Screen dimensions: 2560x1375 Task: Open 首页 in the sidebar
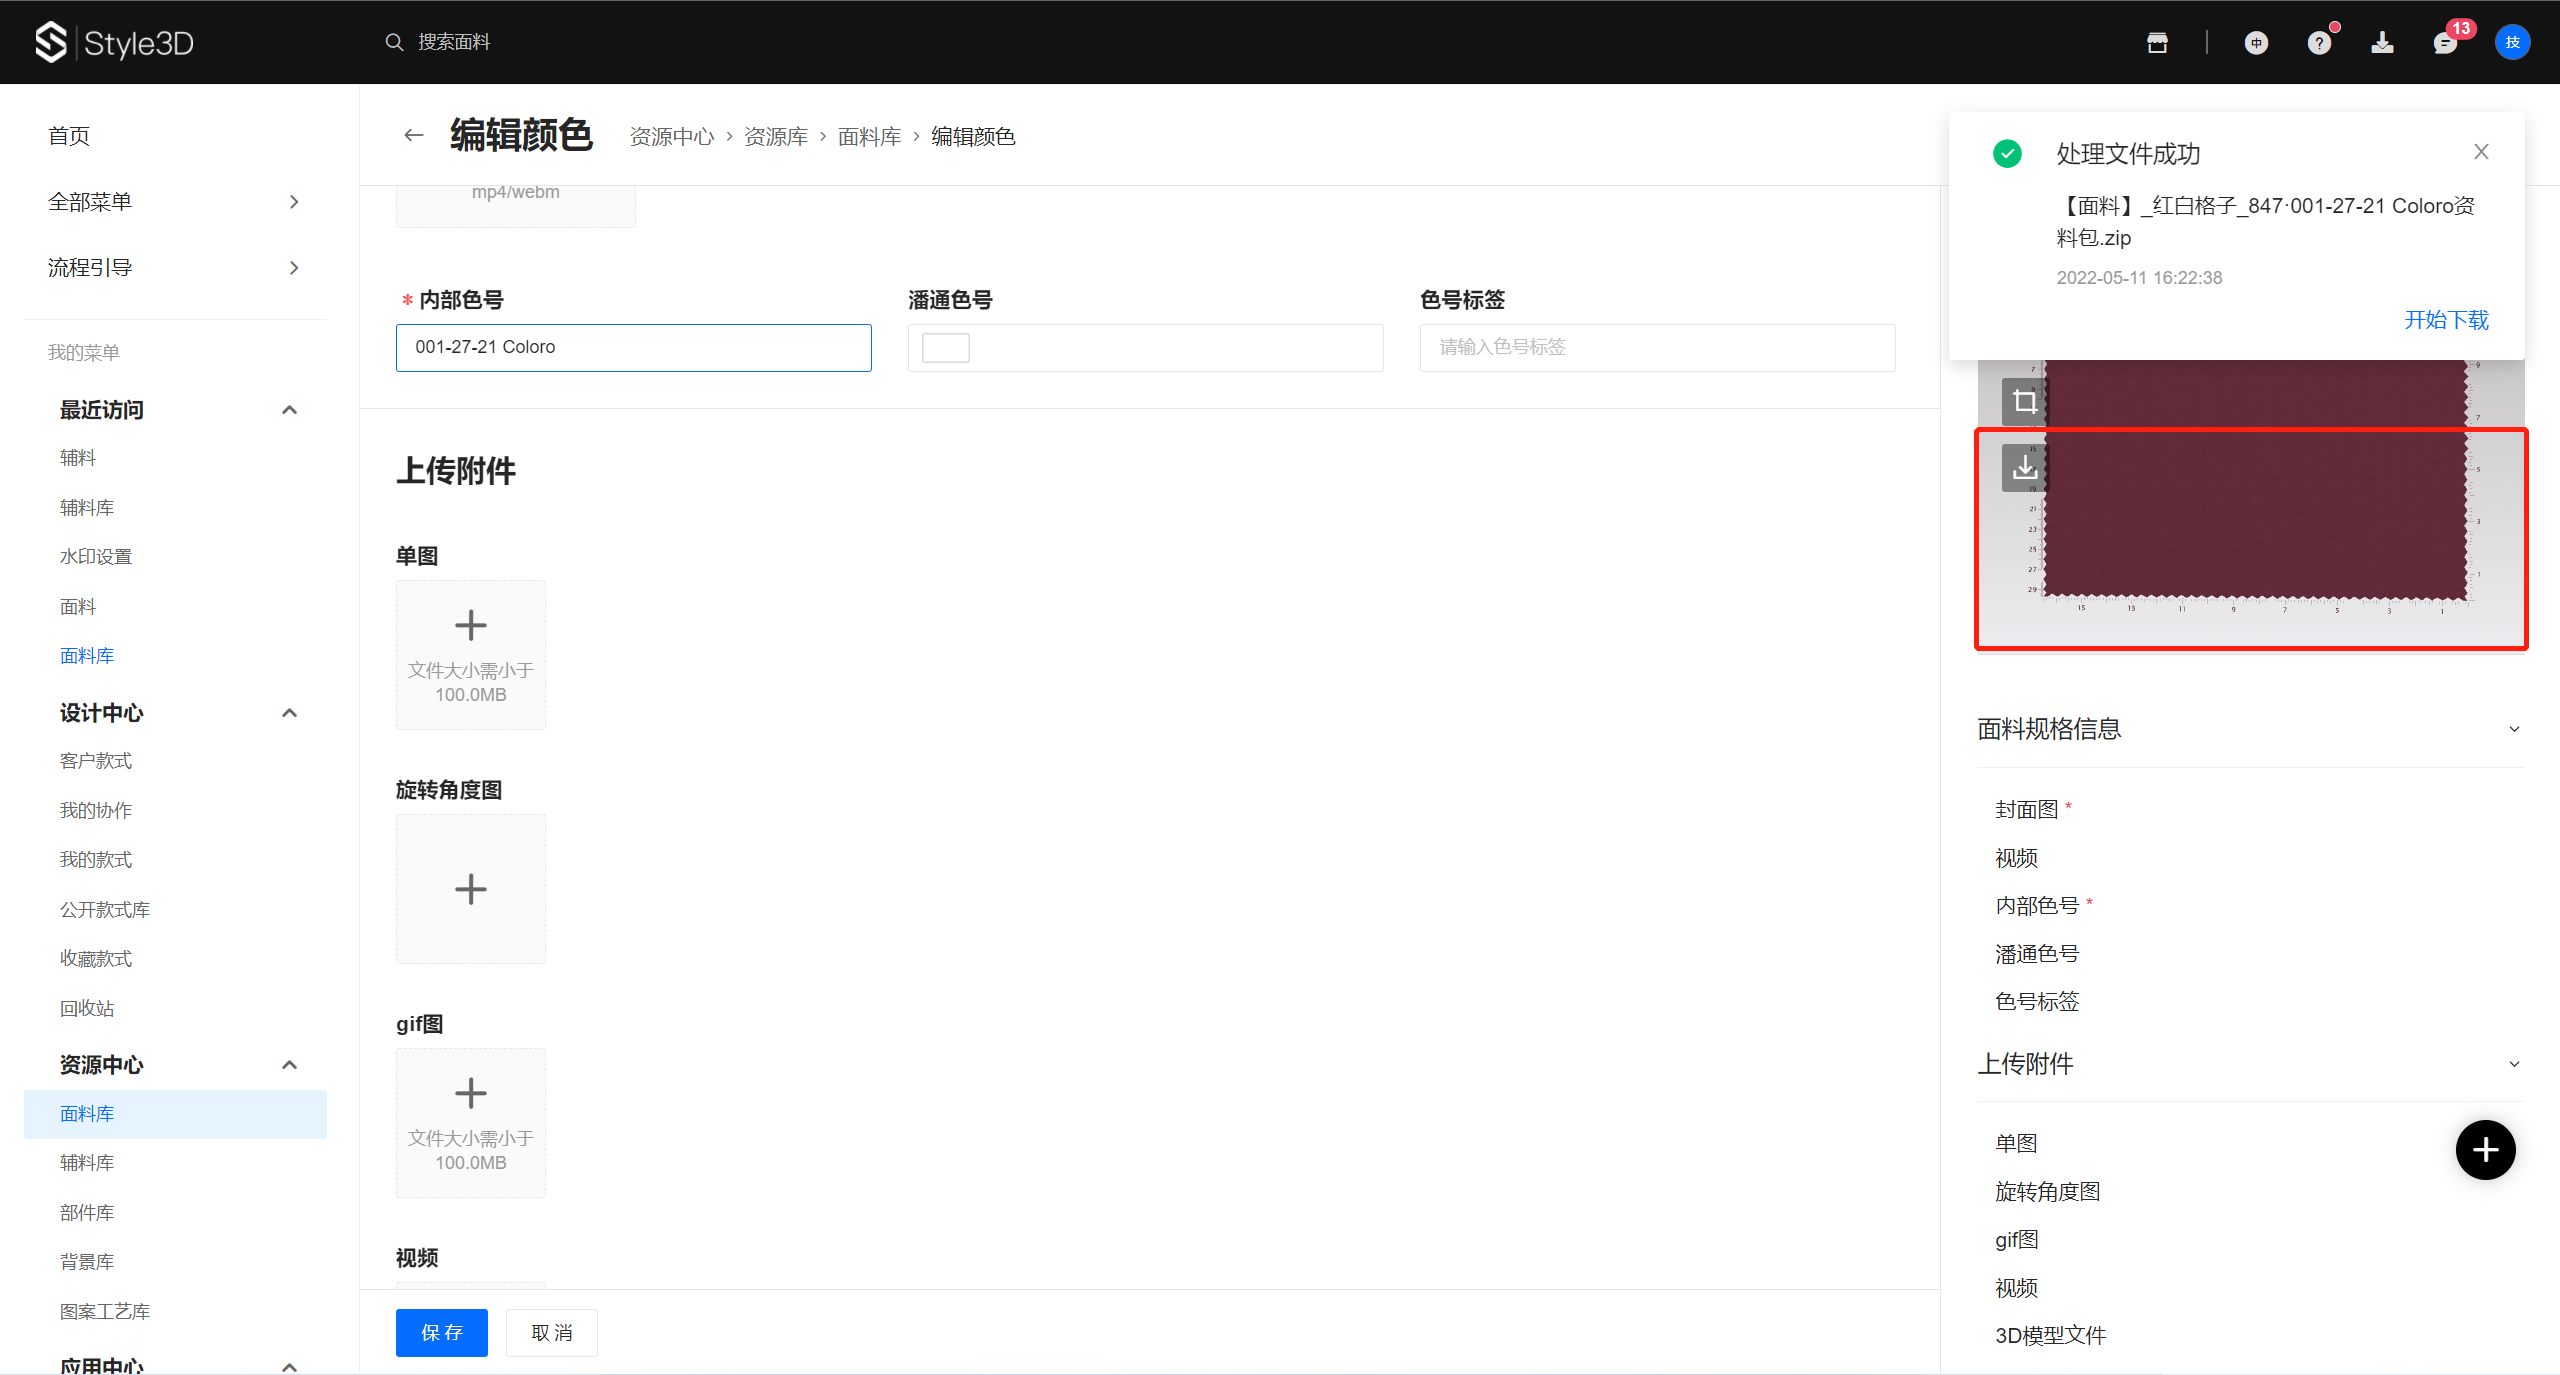click(69, 136)
